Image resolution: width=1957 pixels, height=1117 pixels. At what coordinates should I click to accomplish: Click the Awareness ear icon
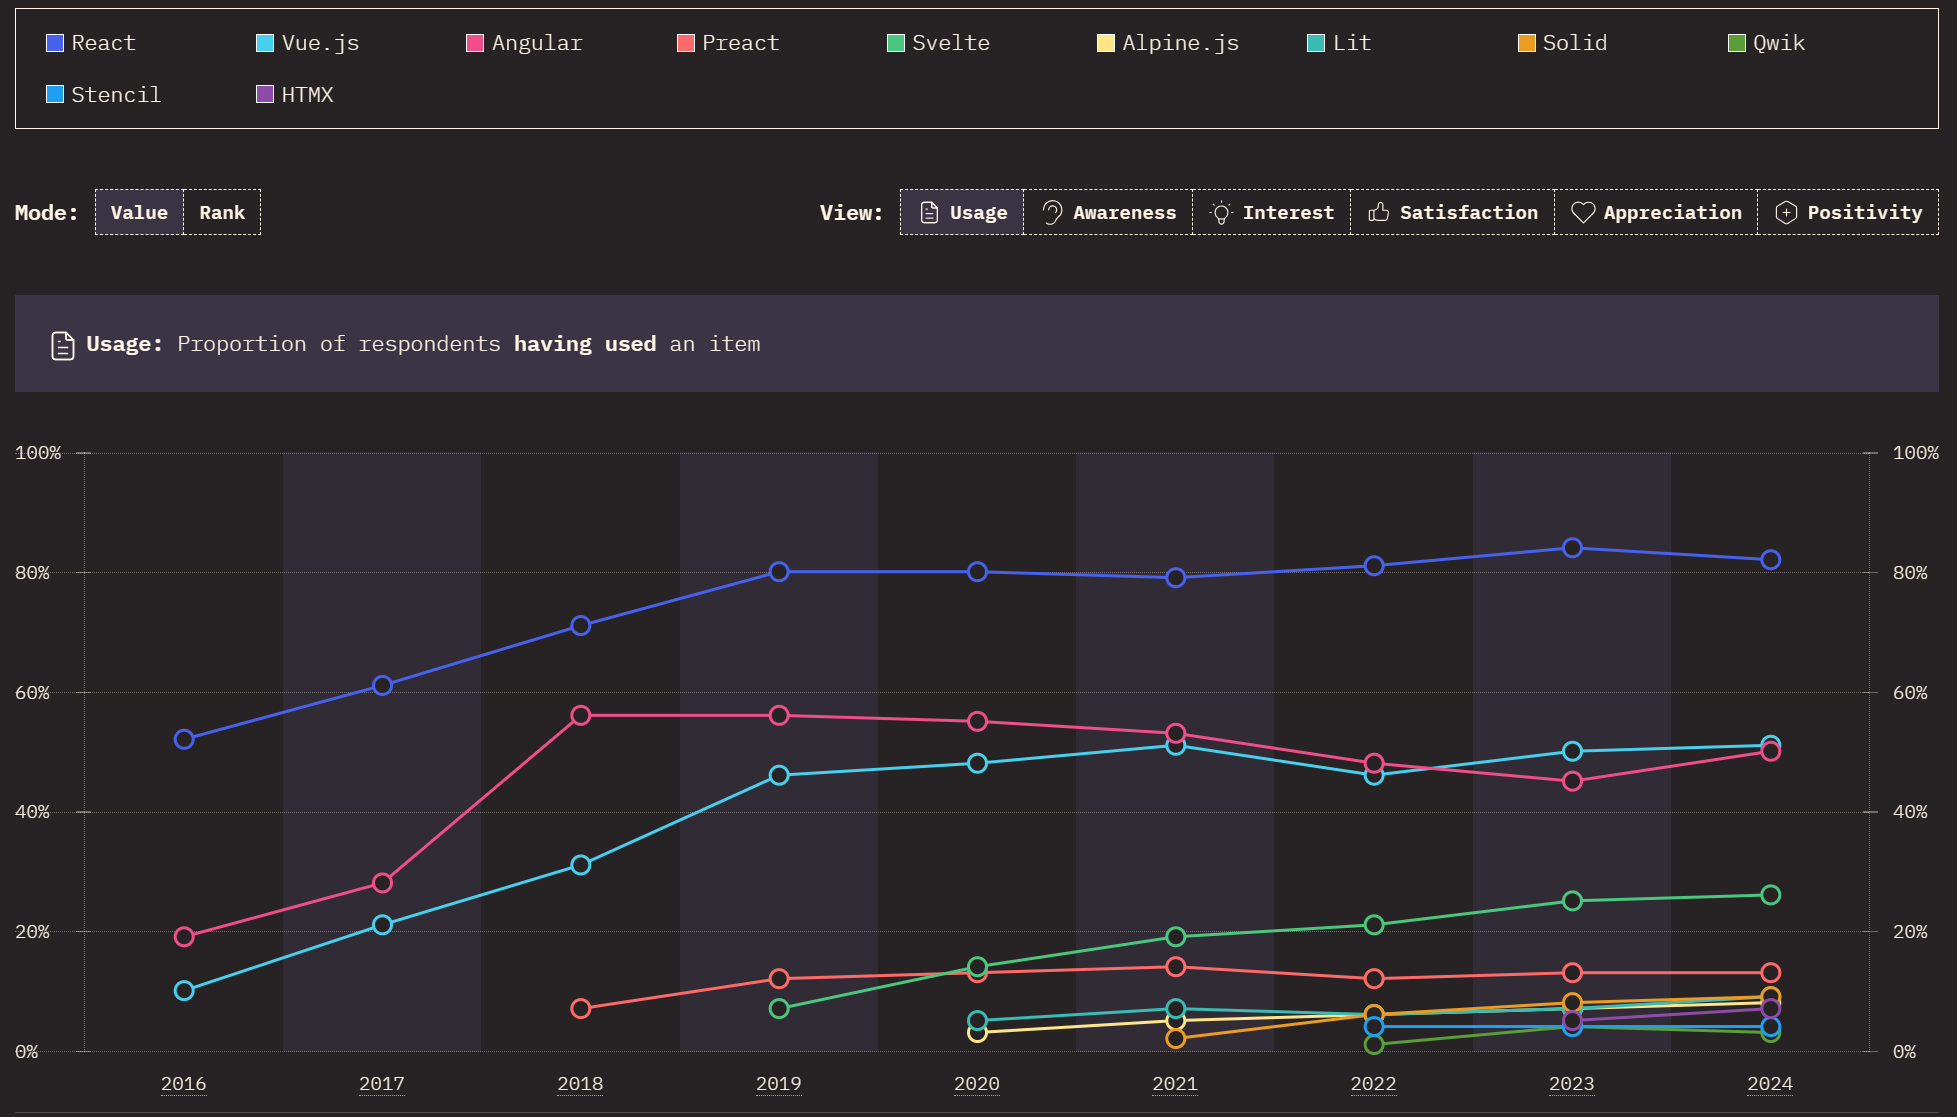click(1051, 212)
